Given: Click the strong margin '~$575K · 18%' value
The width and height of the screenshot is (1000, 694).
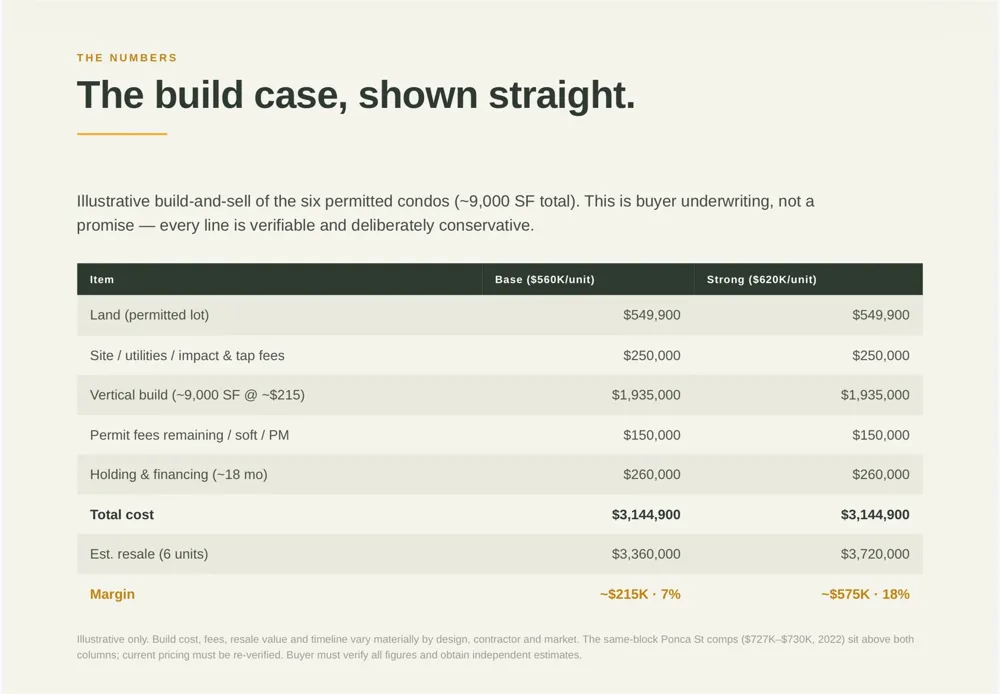Looking at the screenshot, I should click(x=865, y=594).
